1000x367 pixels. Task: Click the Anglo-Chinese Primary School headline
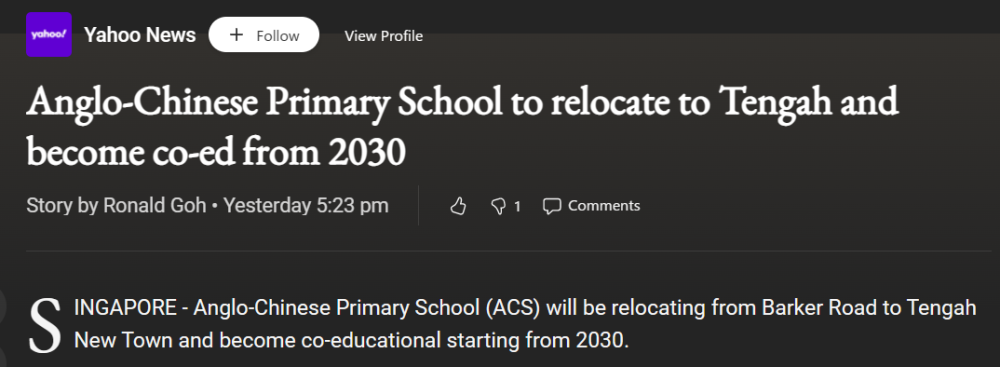pos(462,127)
